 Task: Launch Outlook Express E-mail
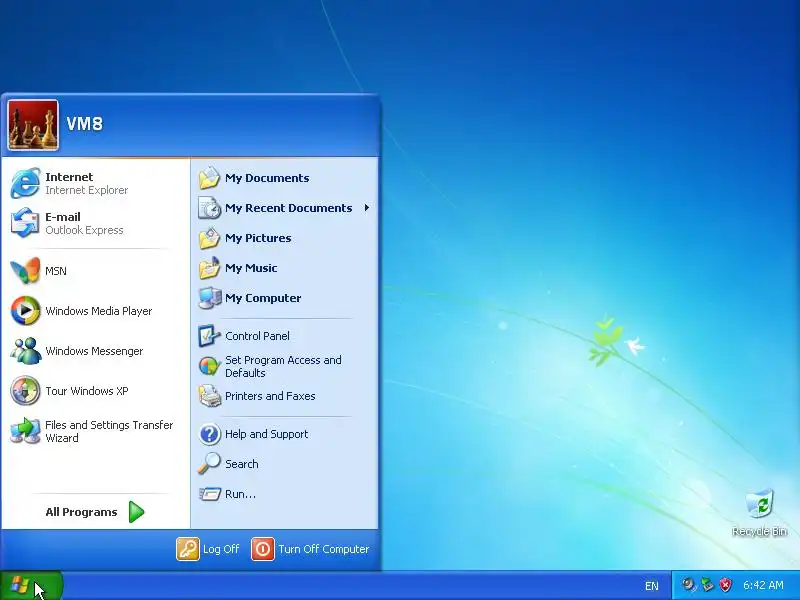[95, 223]
